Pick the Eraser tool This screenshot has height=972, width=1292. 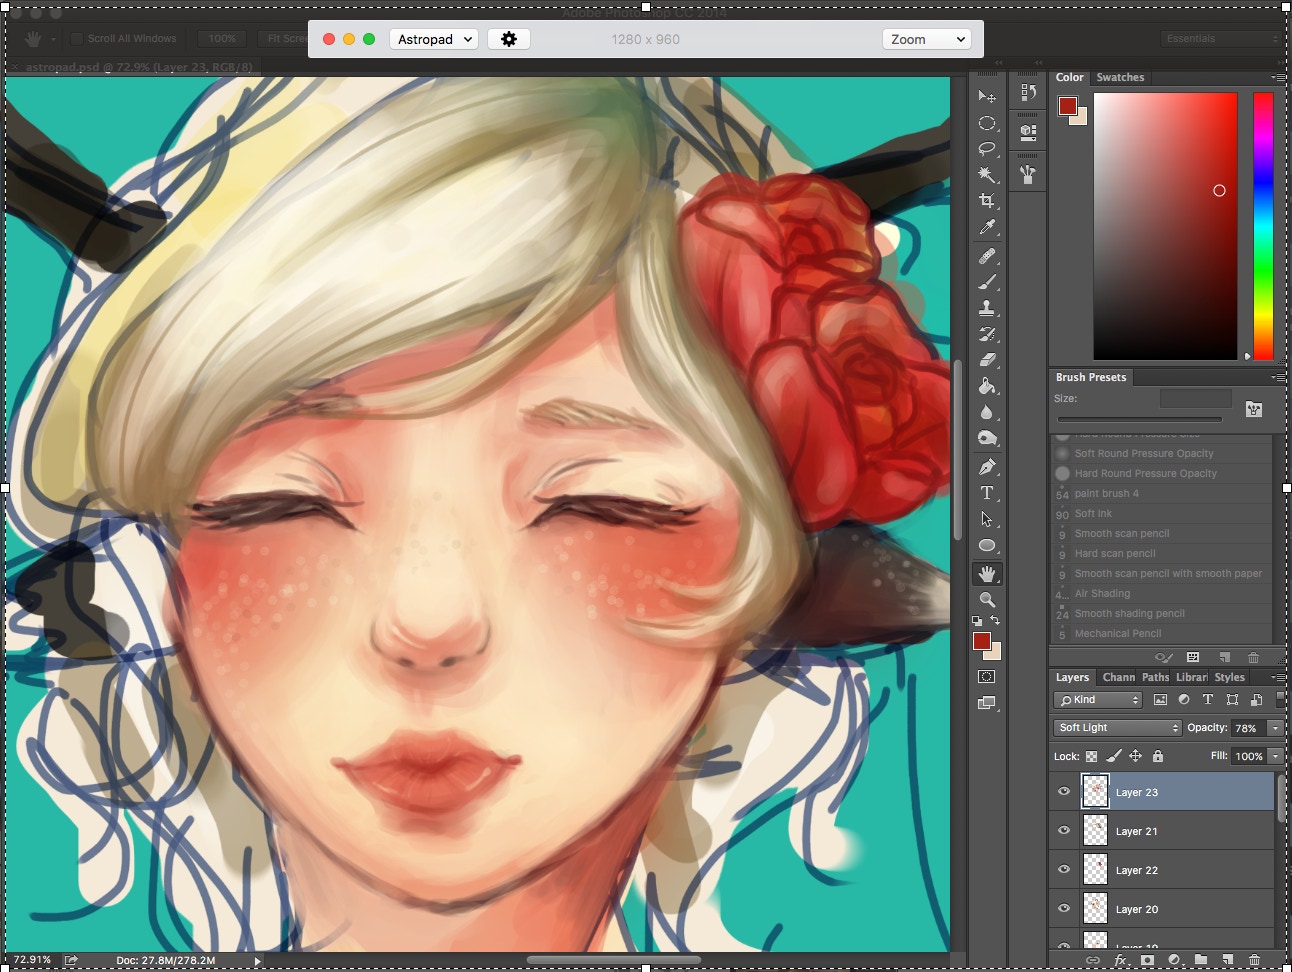point(987,360)
